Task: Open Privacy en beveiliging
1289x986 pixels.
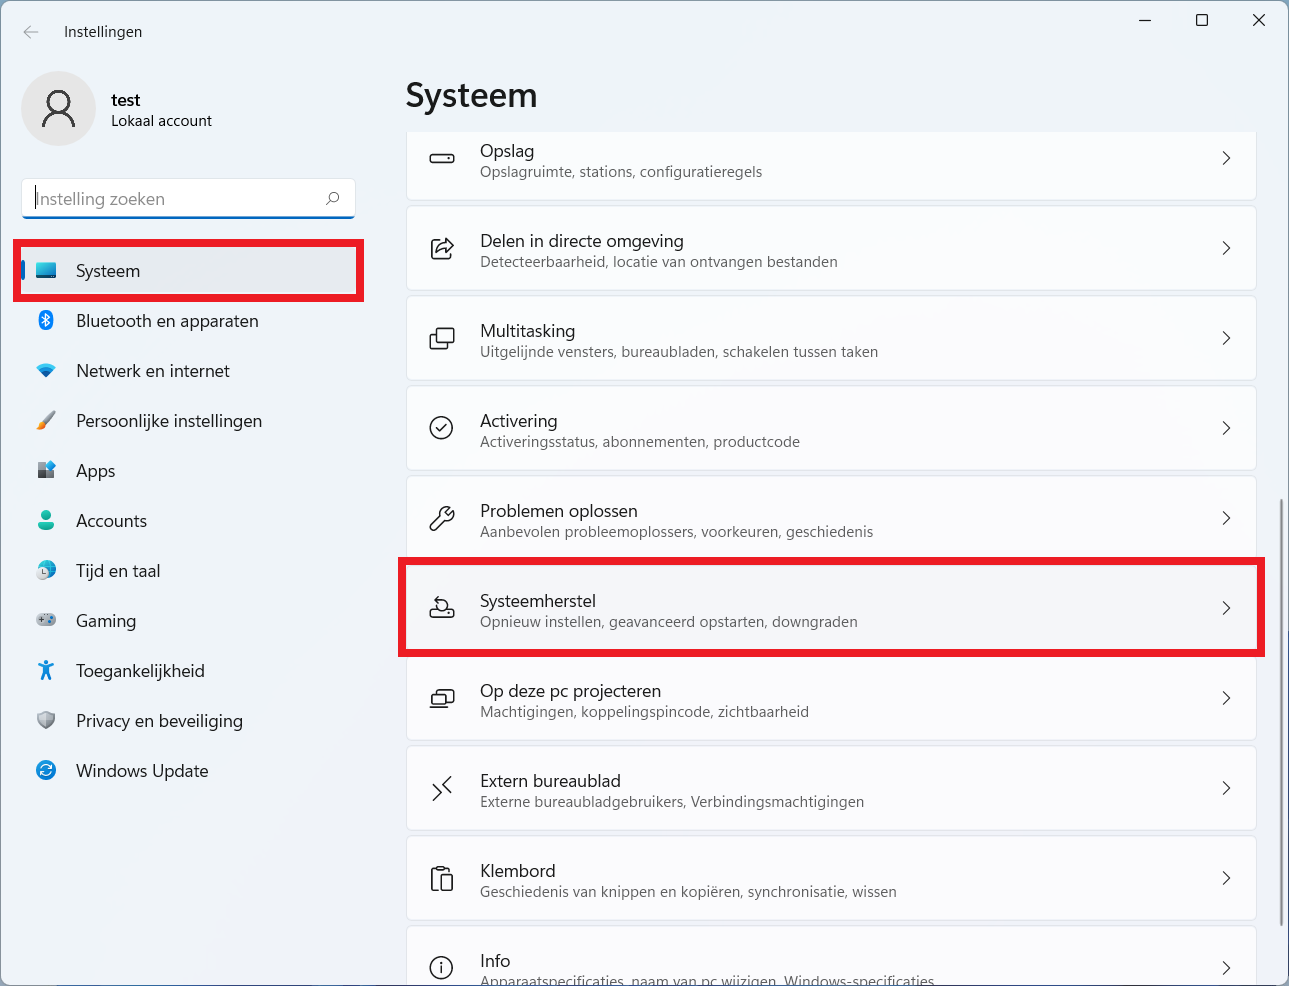Action: tap(188, 720)
